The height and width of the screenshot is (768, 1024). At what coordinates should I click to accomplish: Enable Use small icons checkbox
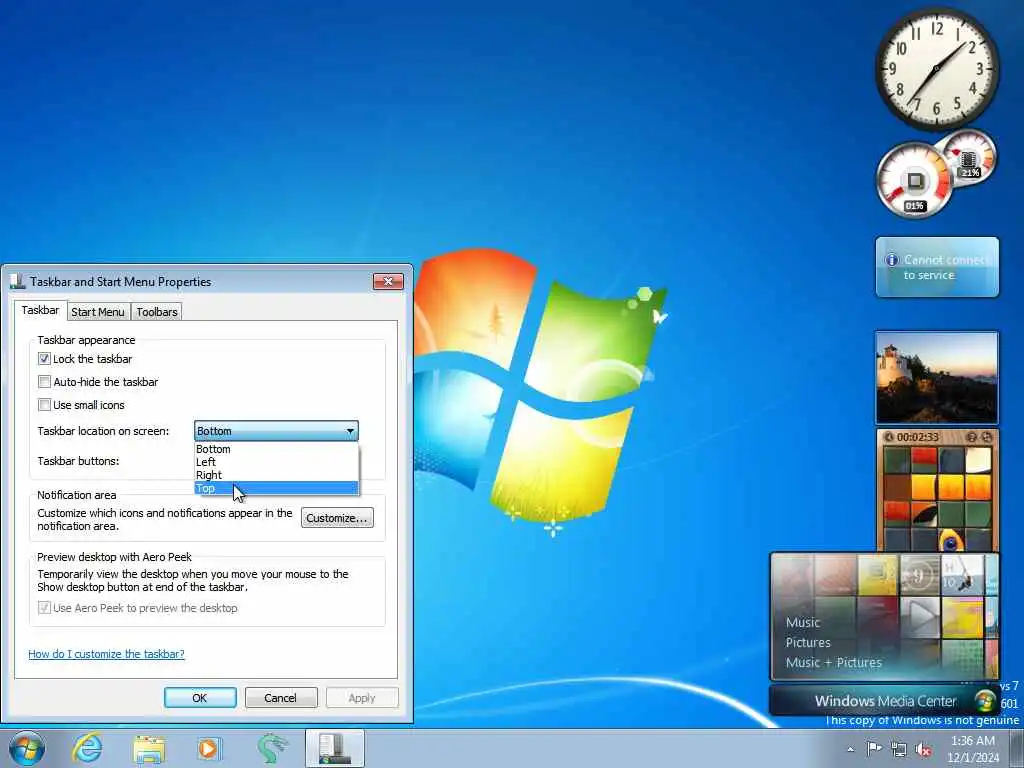point(44,405)
